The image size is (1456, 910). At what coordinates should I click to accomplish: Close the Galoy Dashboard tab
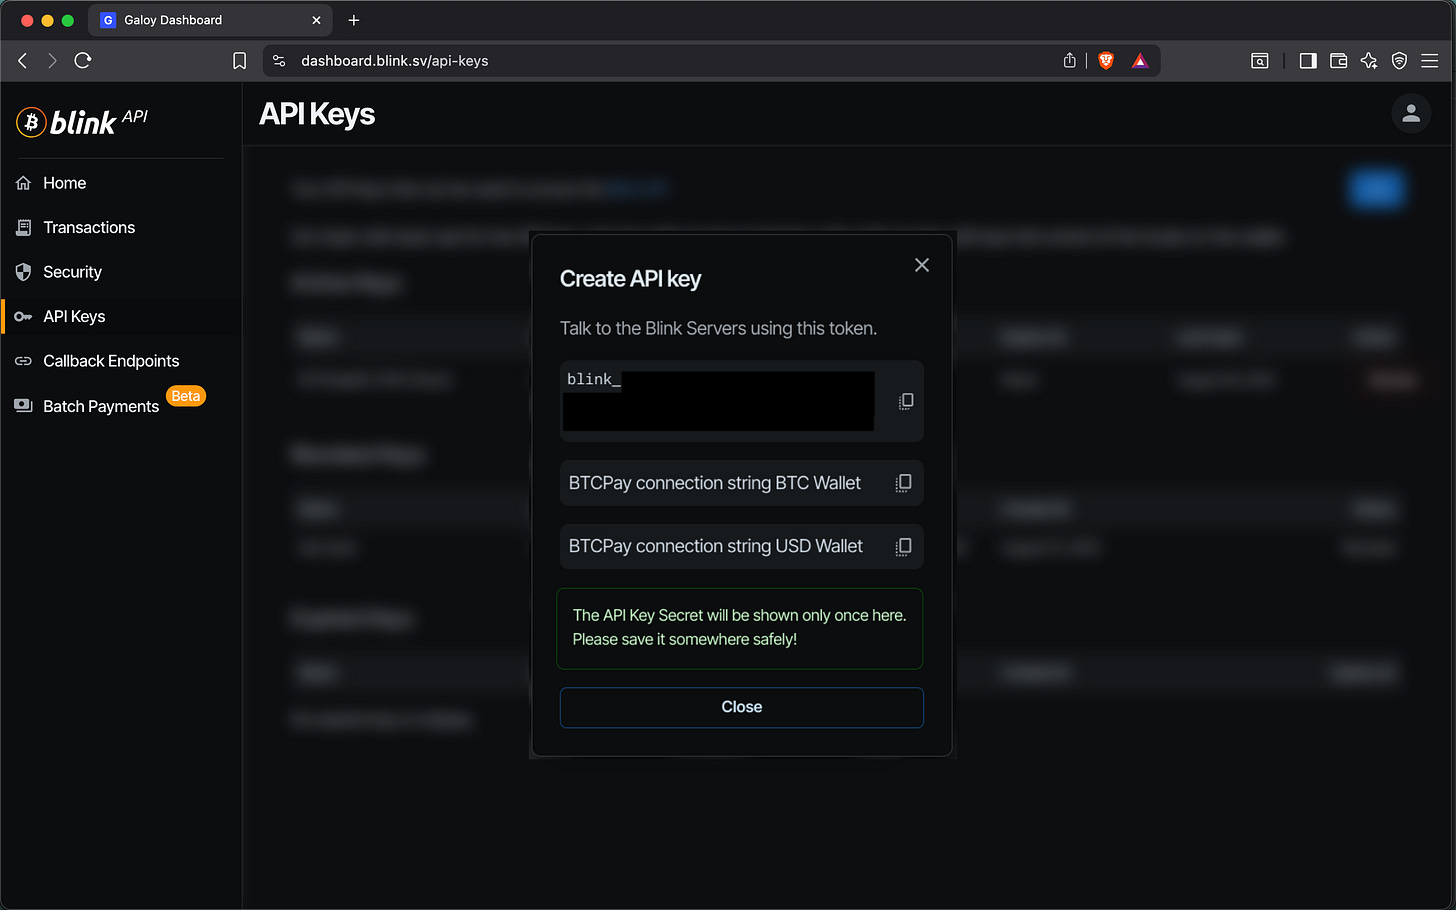(x=316, y=20)
